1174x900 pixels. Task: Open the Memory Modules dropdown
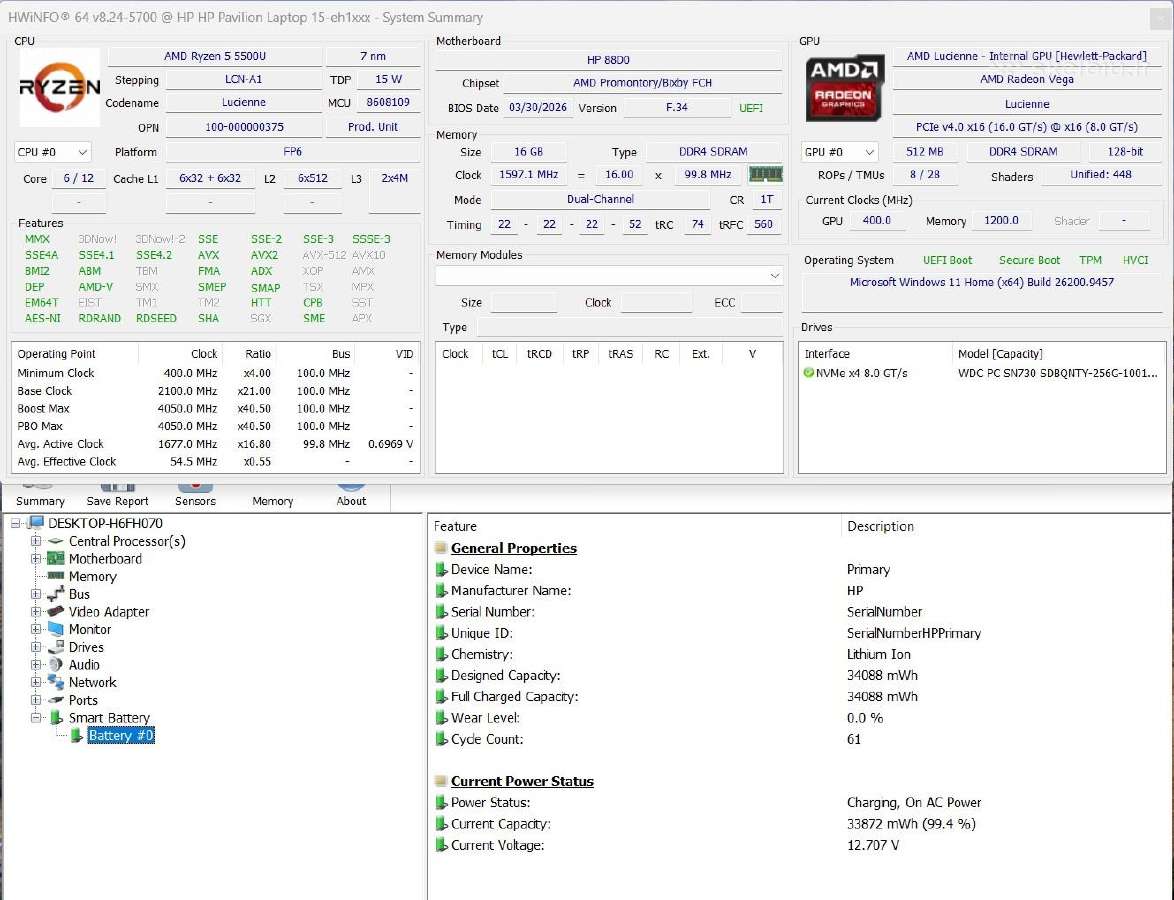[x=609, y=276]
